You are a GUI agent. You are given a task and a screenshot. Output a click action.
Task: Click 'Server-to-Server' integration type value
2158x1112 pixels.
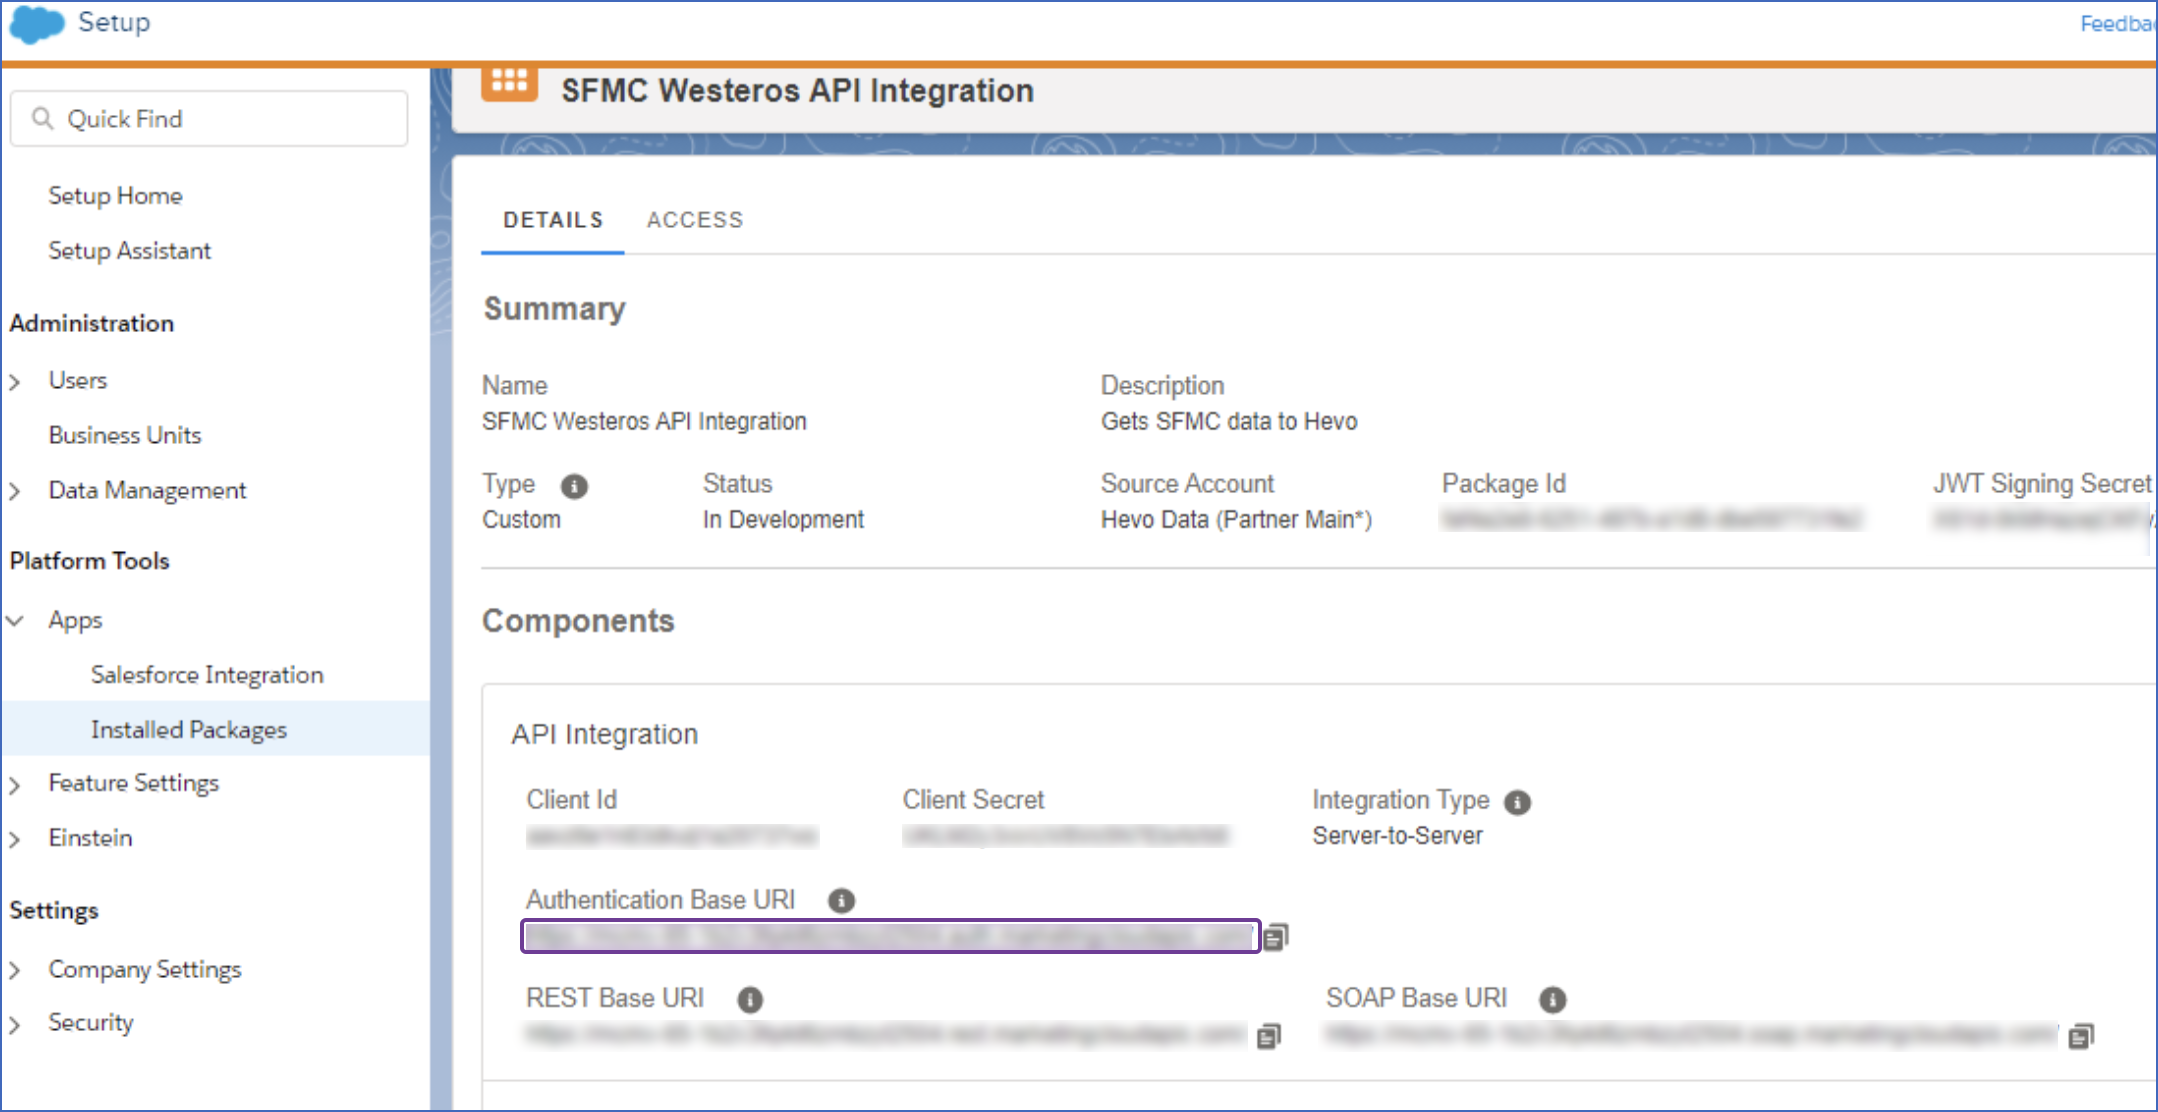coord(1397,836)
